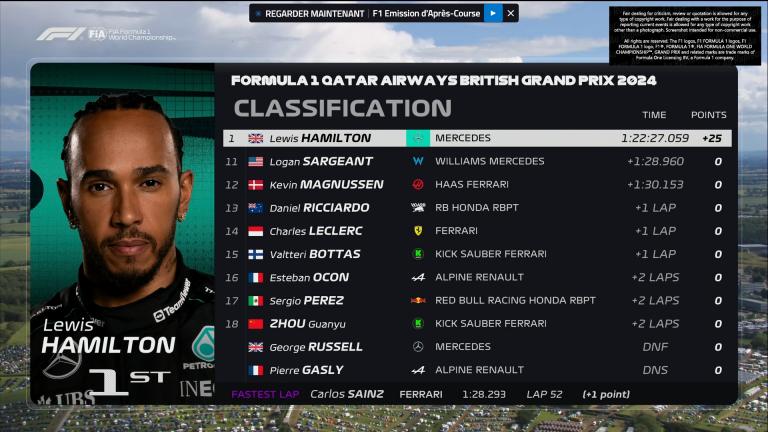Screen dimensions: 768x432
Task: Click the Ferrari prancing horse logo
Action: pos(418,231)
